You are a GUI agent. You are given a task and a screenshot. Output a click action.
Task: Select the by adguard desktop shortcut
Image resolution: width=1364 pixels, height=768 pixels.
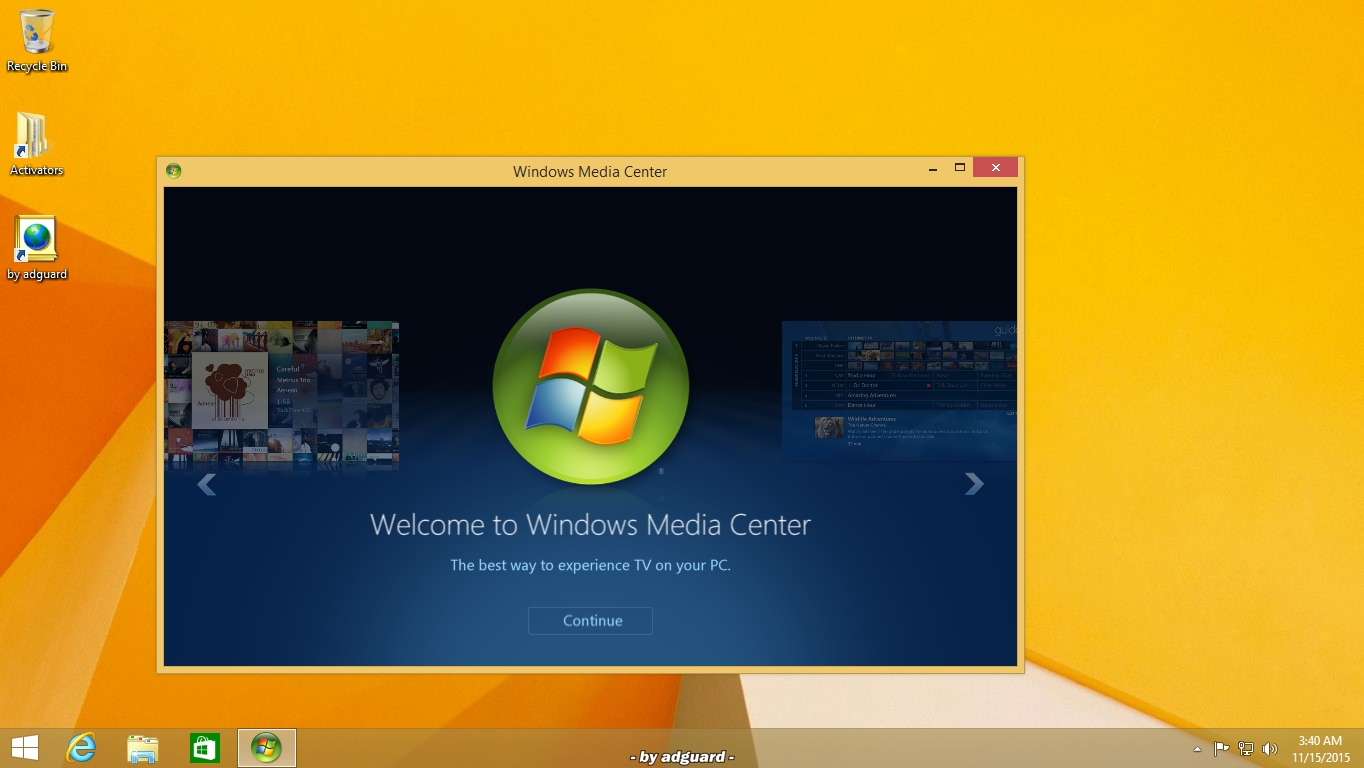[x=37, y=249]
